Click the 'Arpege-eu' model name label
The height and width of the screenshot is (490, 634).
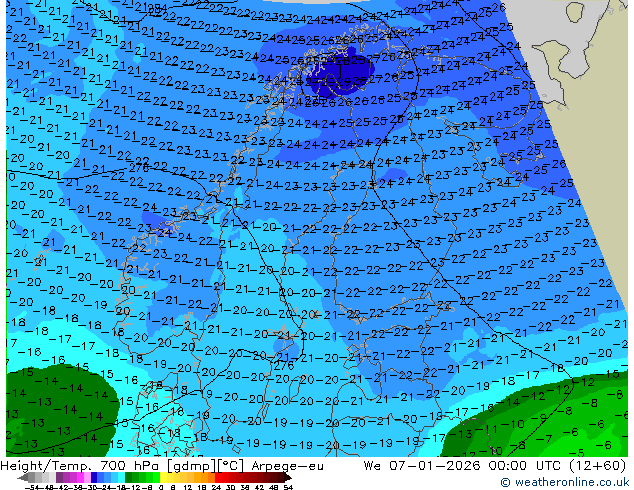point(287,466)
